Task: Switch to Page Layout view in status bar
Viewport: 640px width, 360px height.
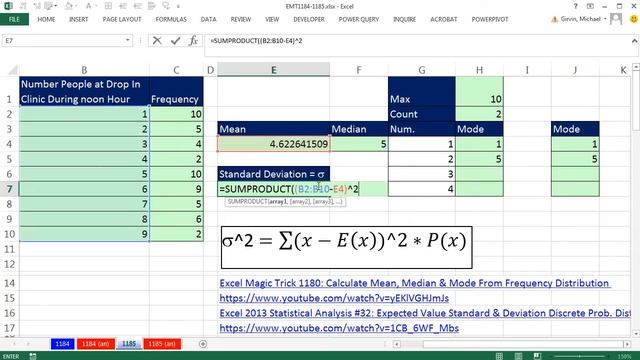Action: click(x=518, y=356)
